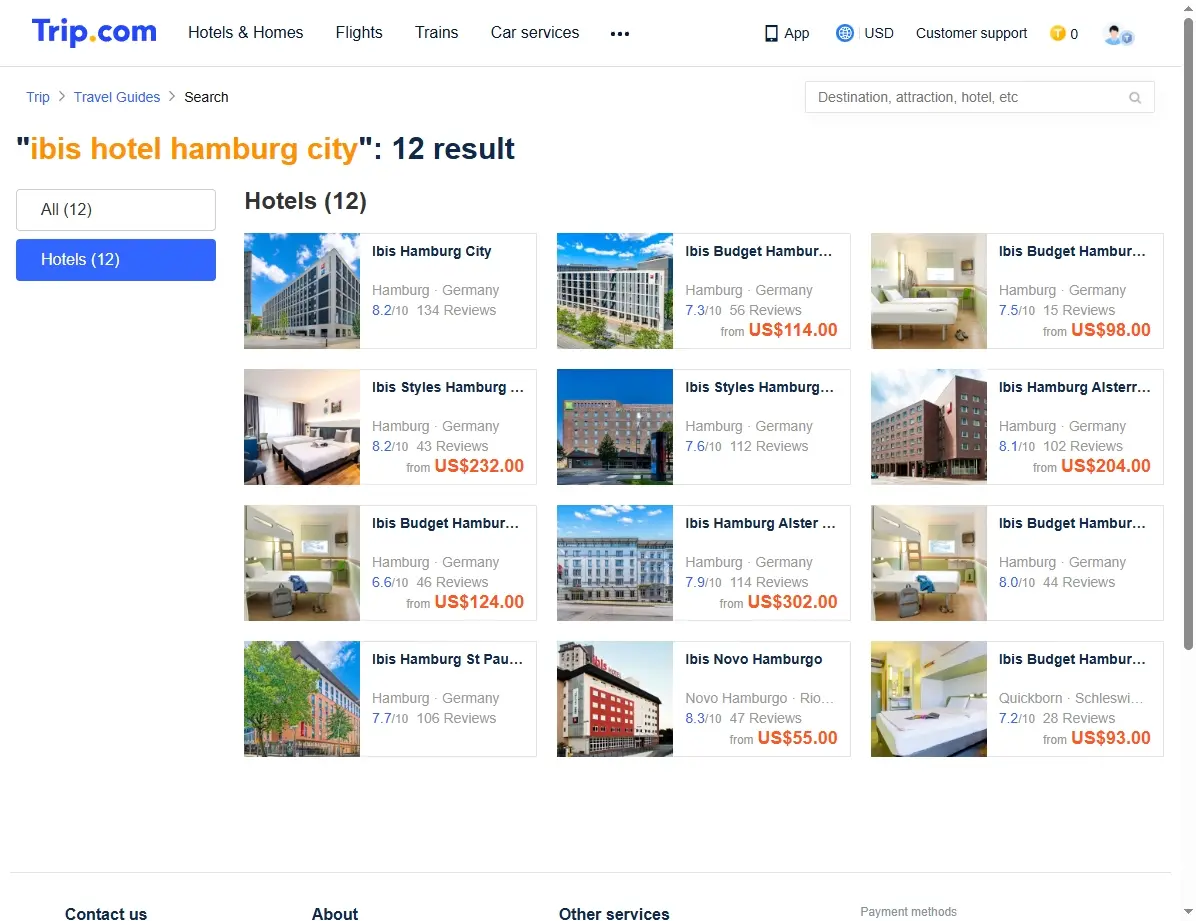Image resolution: width=1196 pixels, height=921 pixels.
Task: Click the 44 Reviews text
Action: point(1079,582)
